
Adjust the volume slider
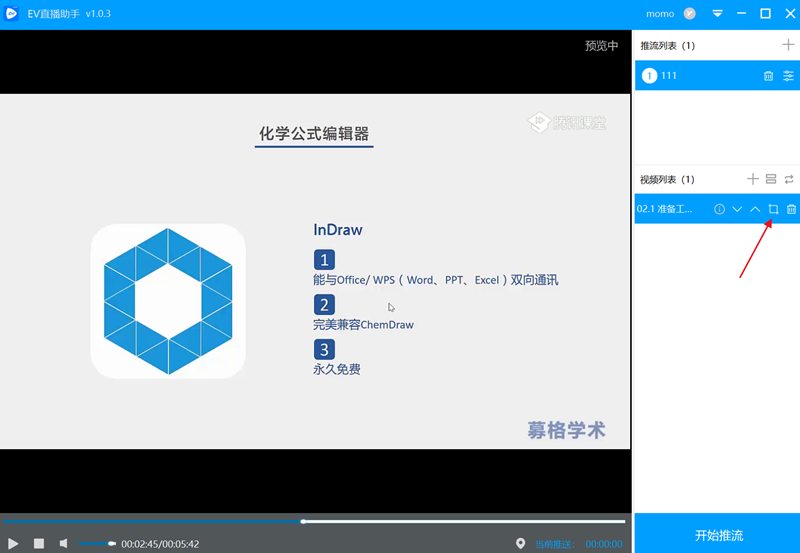(x=97, y=544)
